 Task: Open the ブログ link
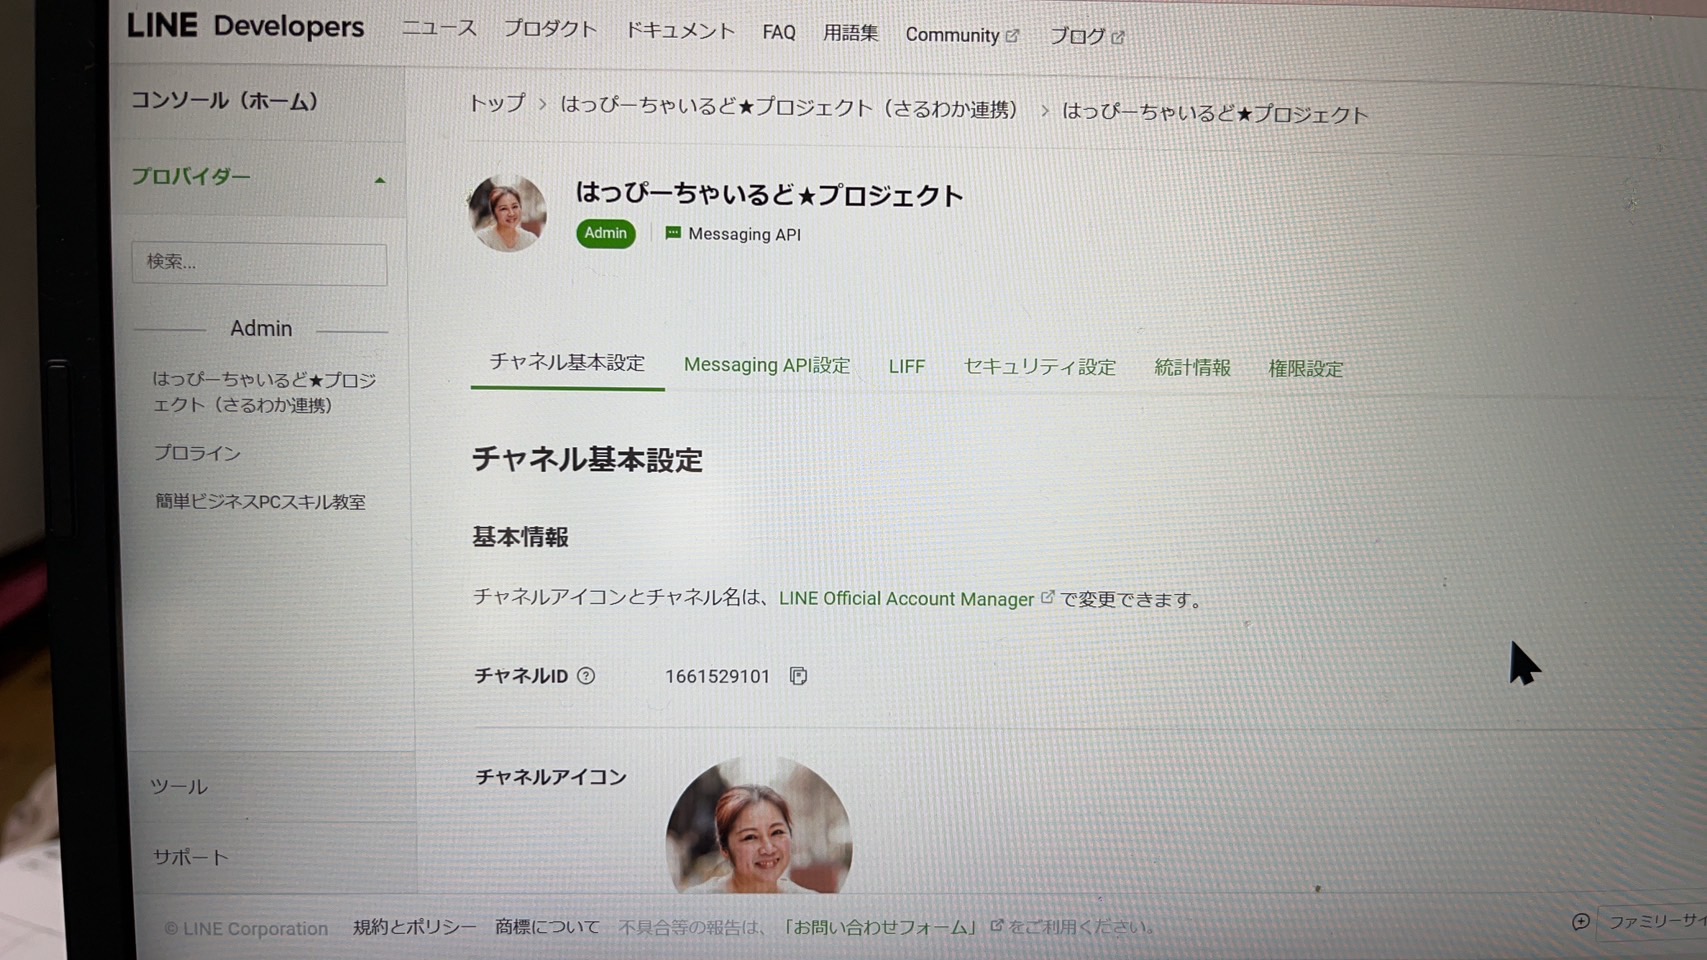pos(1077,36)
